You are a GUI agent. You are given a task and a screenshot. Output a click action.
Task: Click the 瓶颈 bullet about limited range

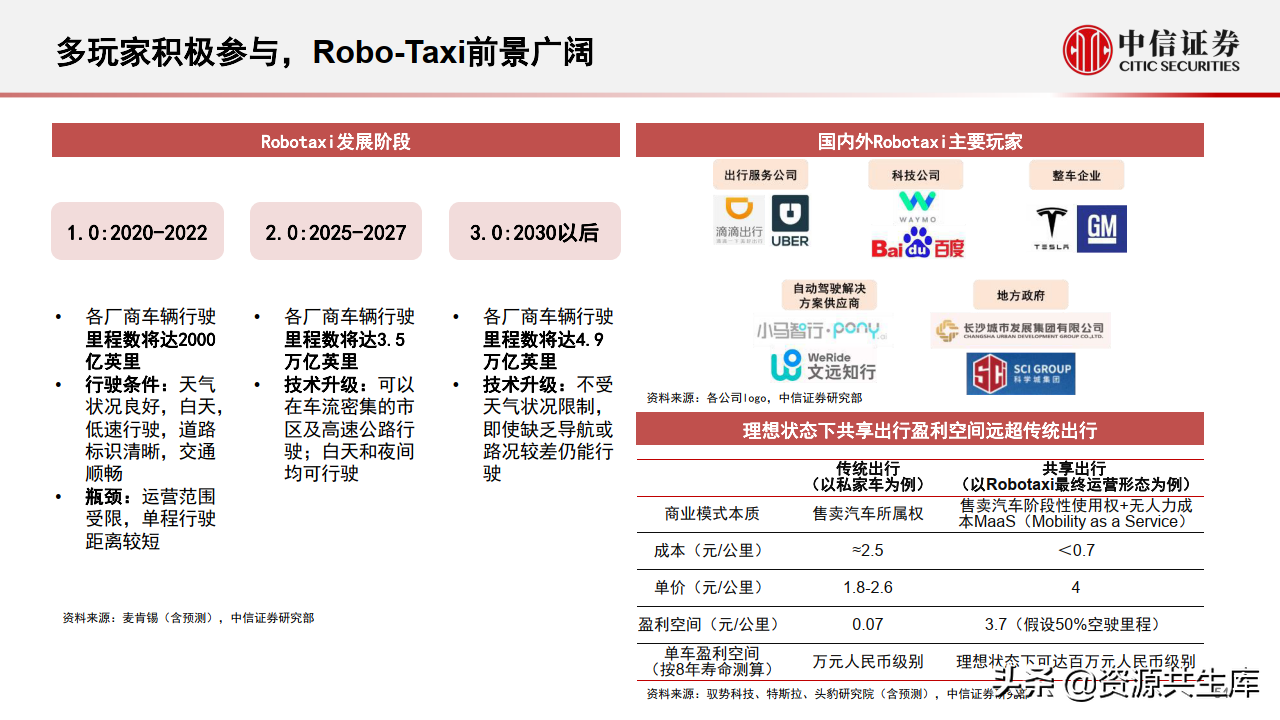point(150,519)
